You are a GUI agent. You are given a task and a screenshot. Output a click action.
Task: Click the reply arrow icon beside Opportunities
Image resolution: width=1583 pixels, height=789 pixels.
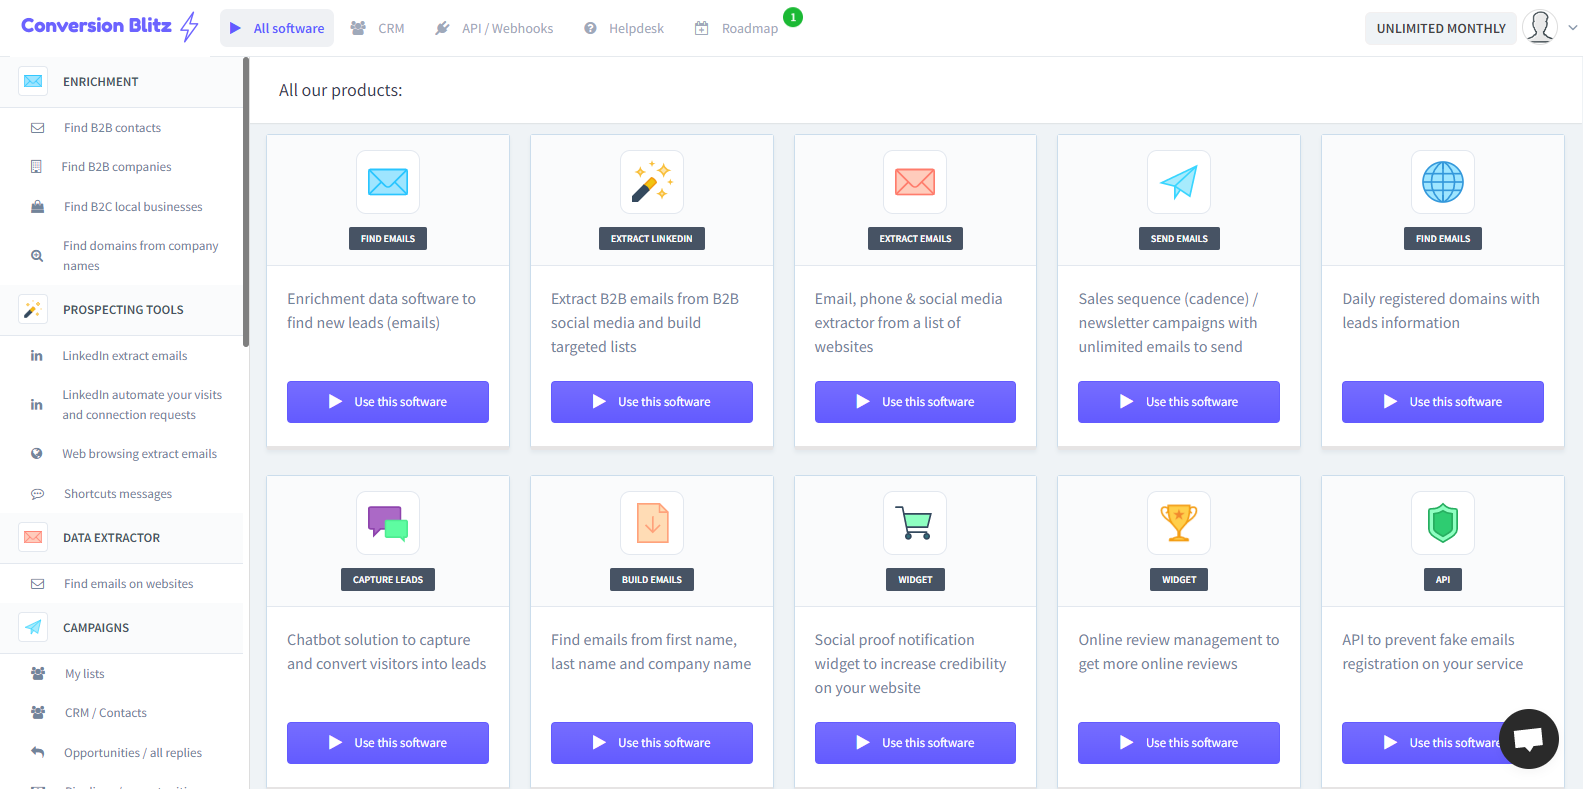tap(37, 753)
